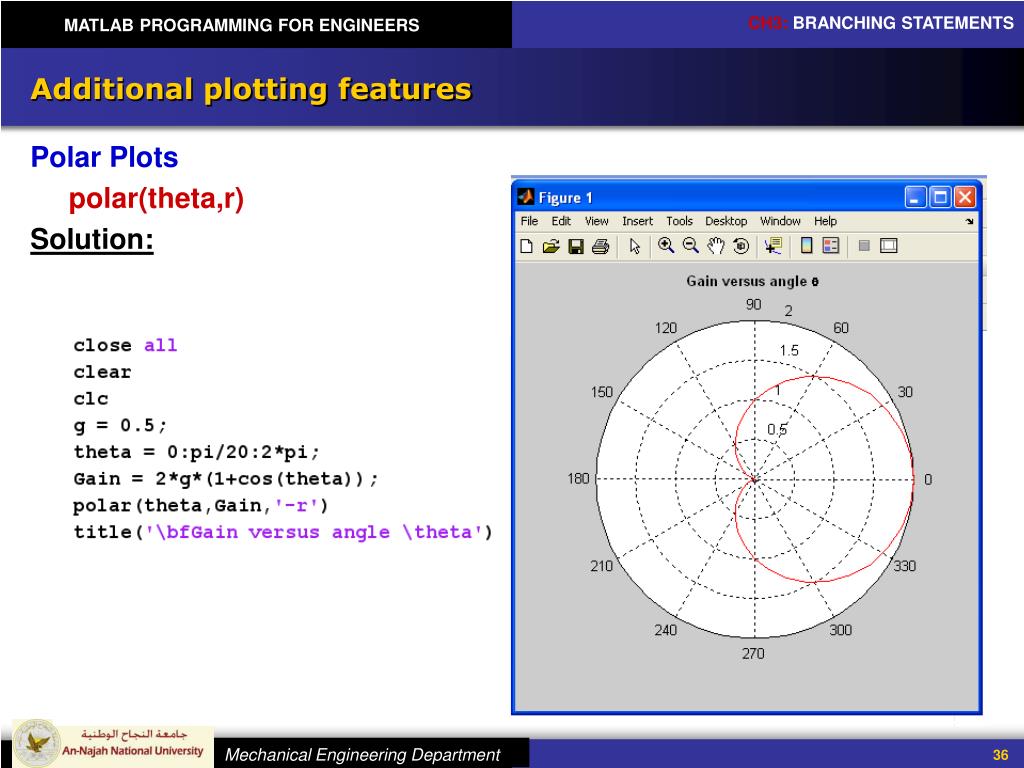
Task: Expand the Insert menu
Action: point(637,221)
